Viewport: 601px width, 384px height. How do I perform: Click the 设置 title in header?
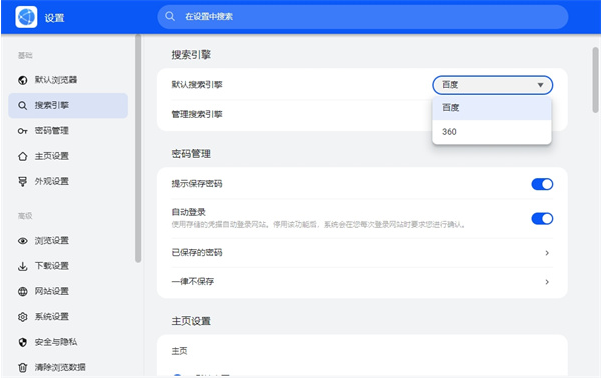coord(54,18)
